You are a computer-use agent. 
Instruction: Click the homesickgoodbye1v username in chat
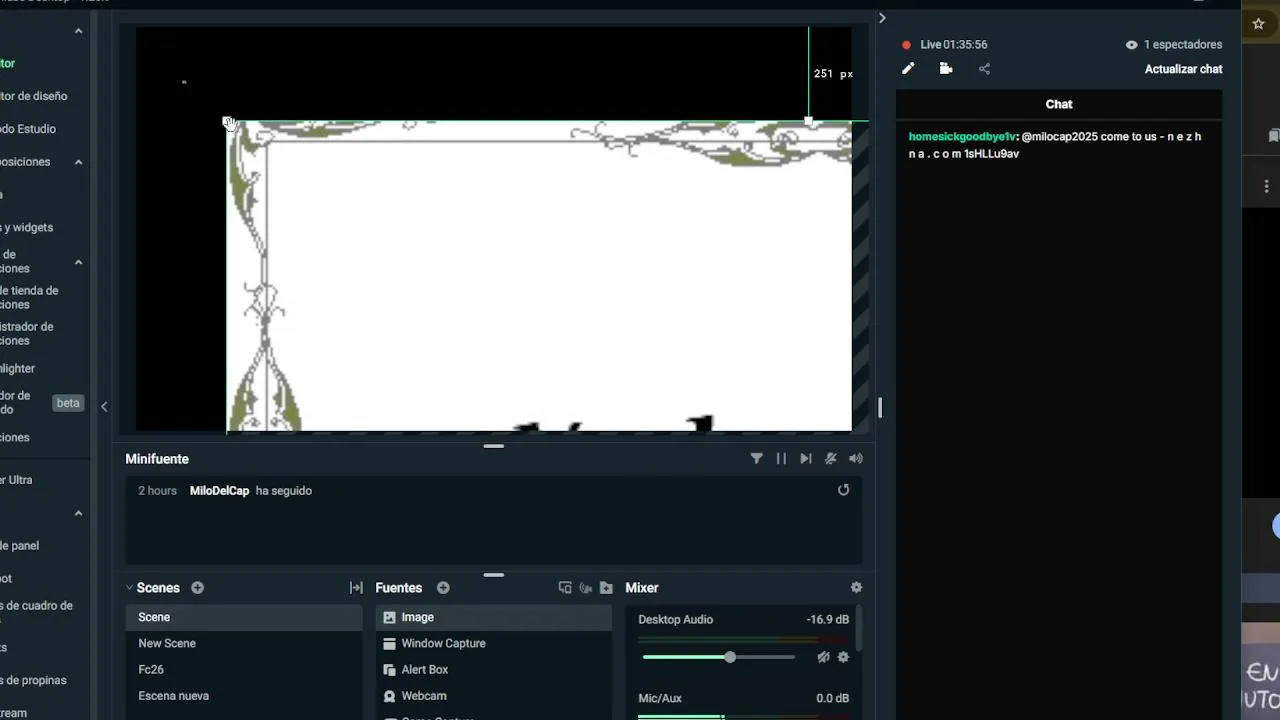coord(961,137)
